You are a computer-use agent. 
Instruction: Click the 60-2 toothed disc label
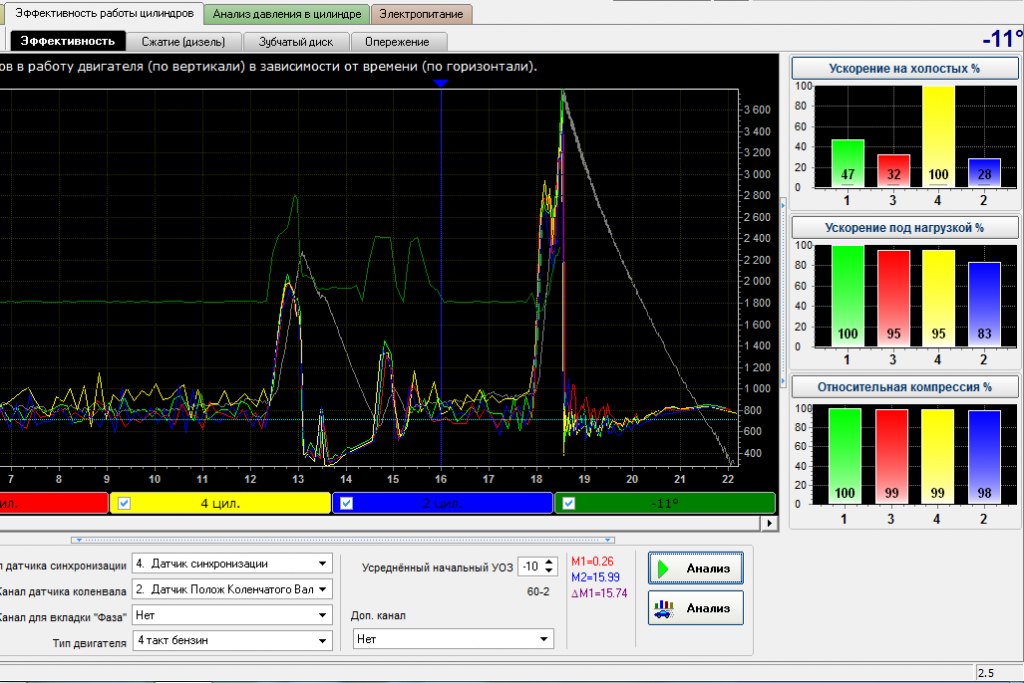pyautogui.click(x=538, y=592)
